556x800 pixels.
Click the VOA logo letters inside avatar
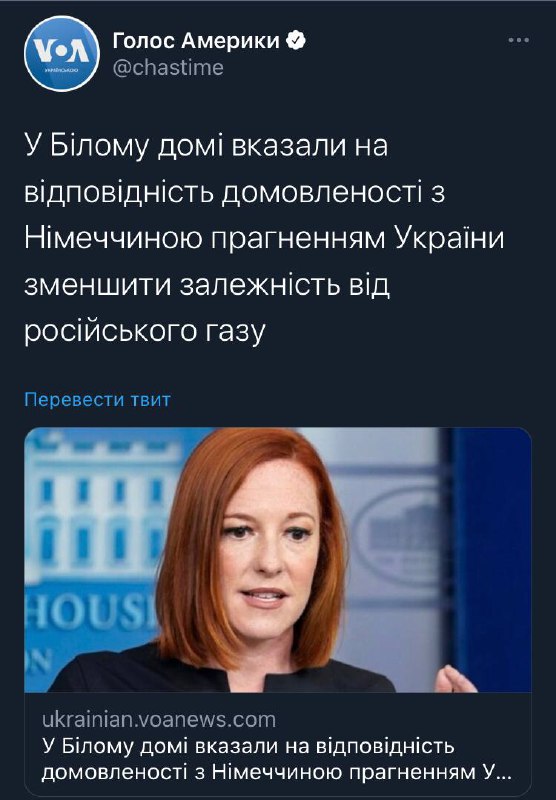[61, 51]
